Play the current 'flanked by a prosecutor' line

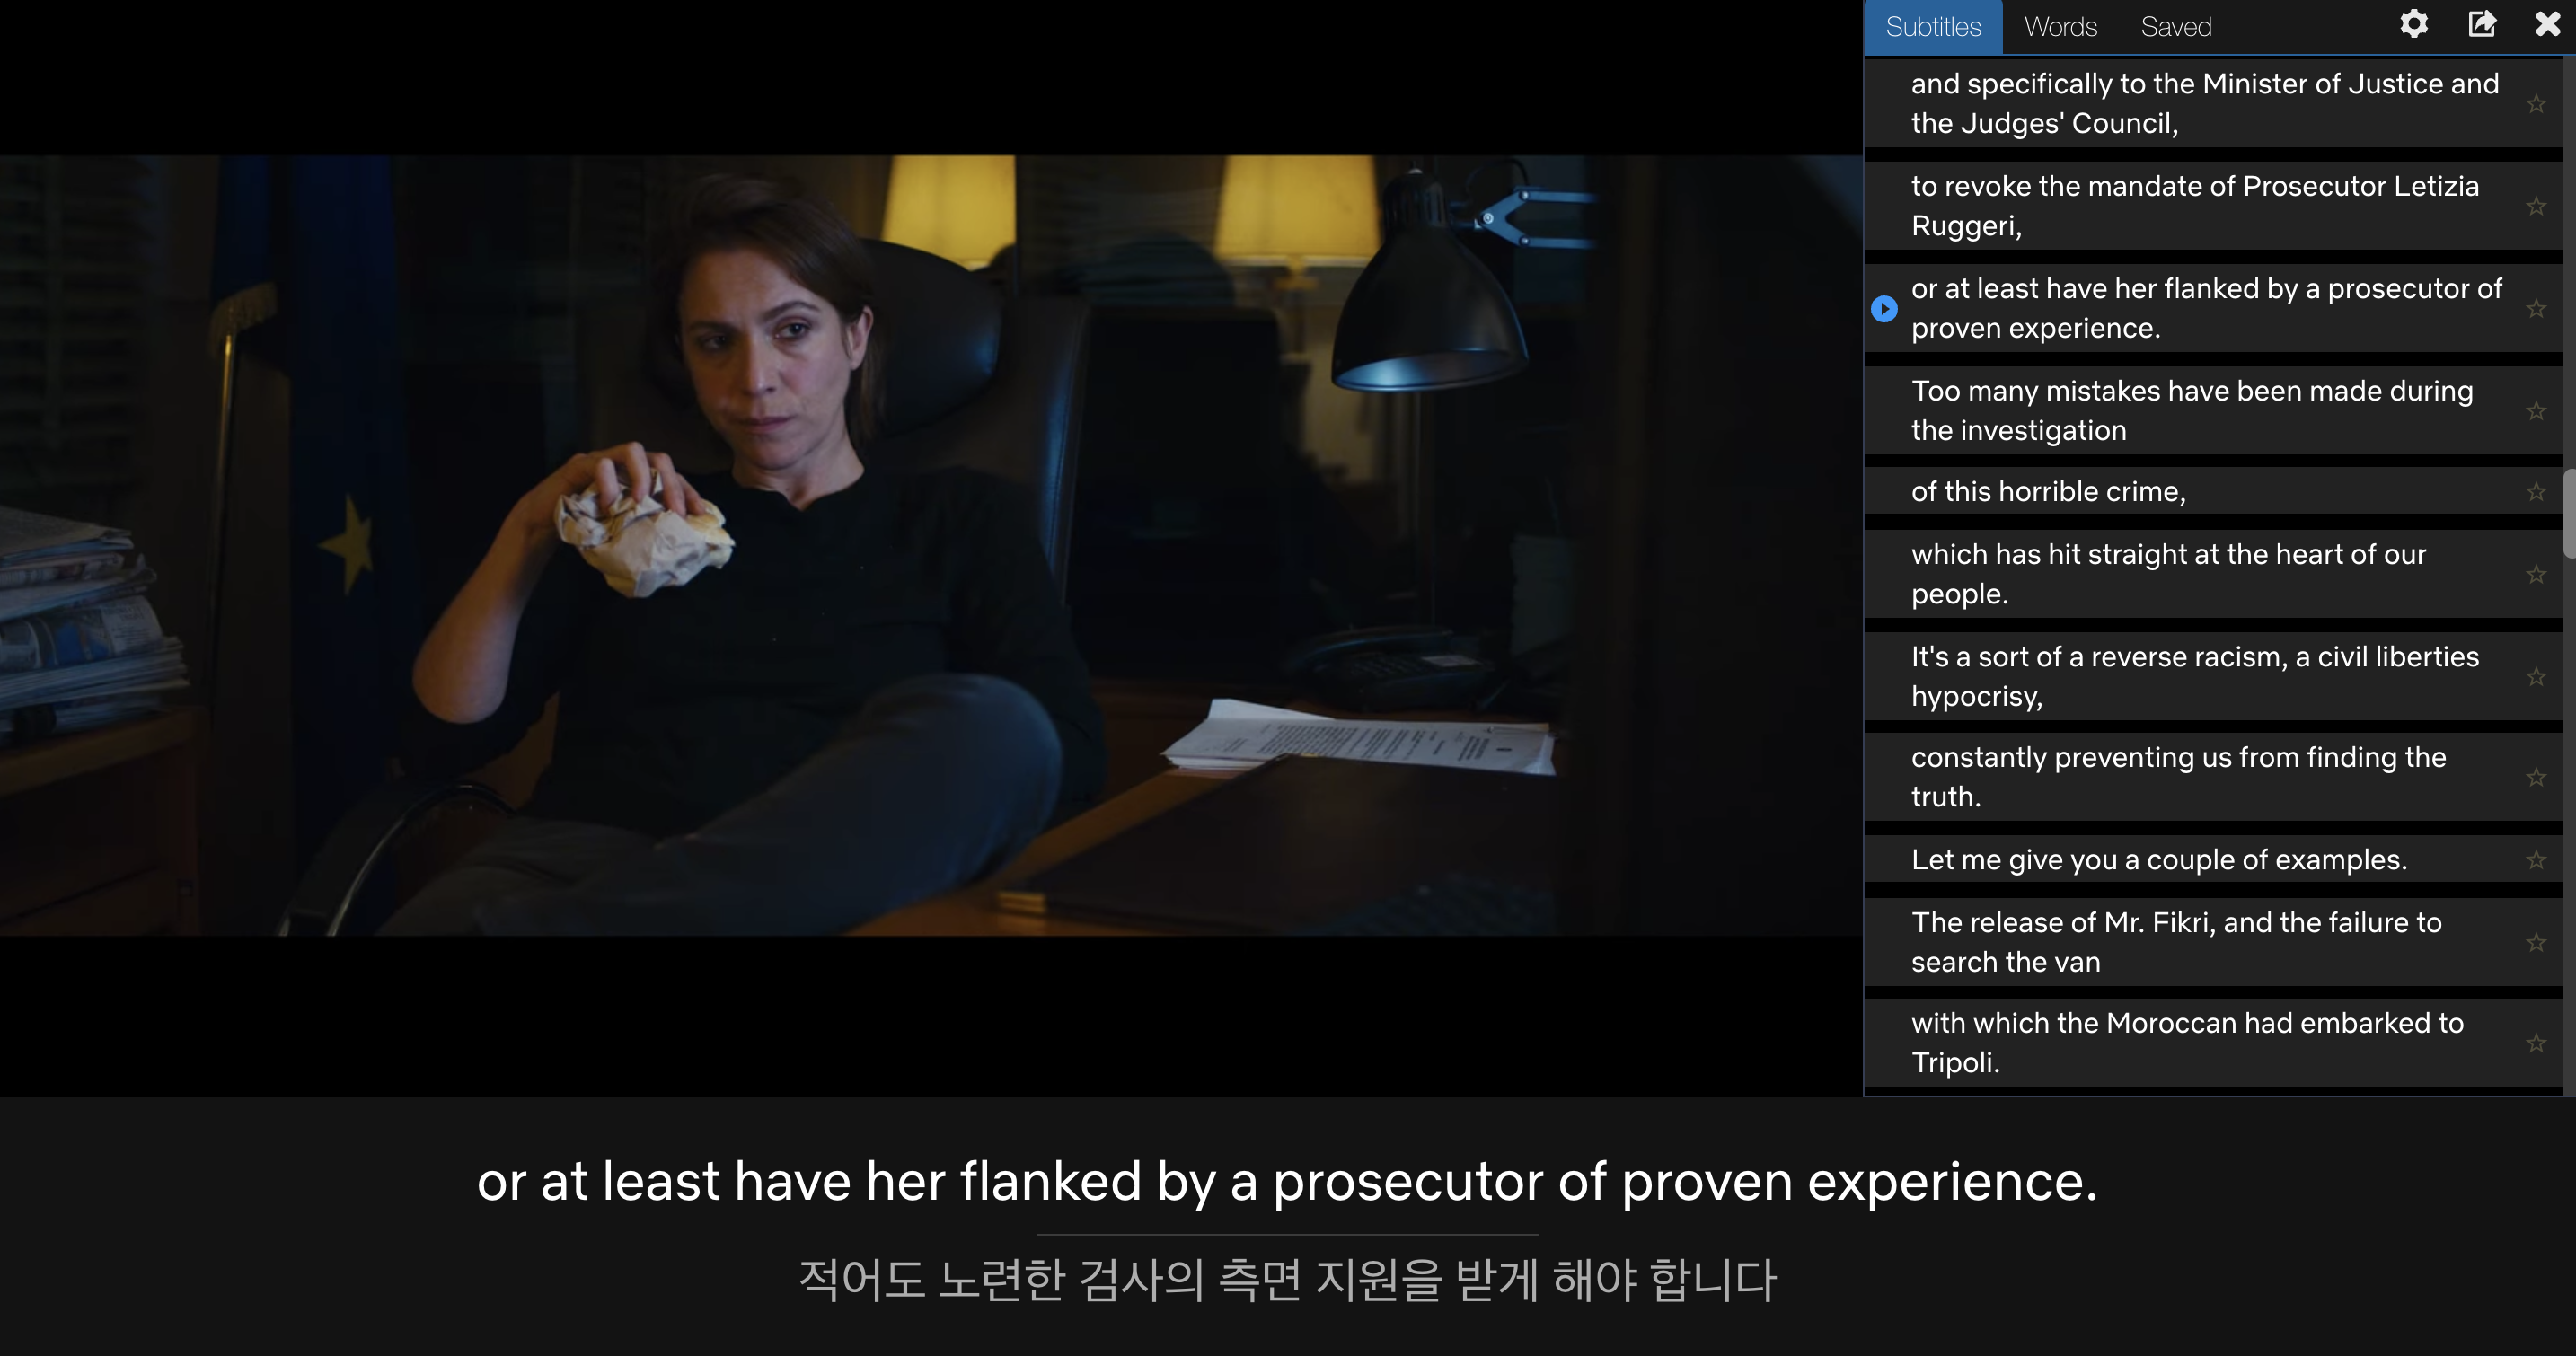(x=1884, y=309)
